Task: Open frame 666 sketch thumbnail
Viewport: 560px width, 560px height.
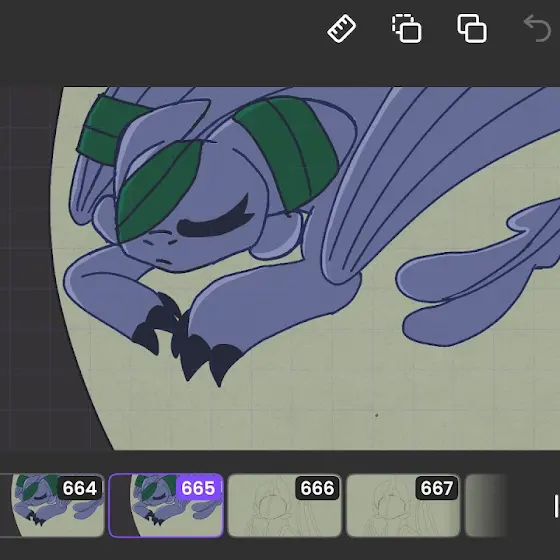Action: pyautogui.click(x=284, y=505)
